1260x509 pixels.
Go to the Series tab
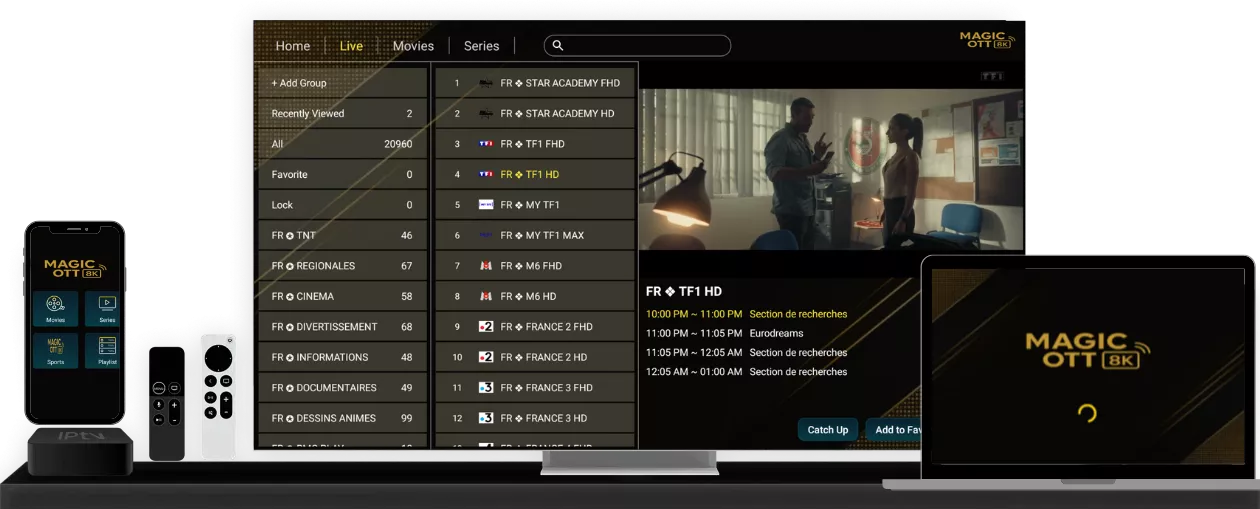481,46
